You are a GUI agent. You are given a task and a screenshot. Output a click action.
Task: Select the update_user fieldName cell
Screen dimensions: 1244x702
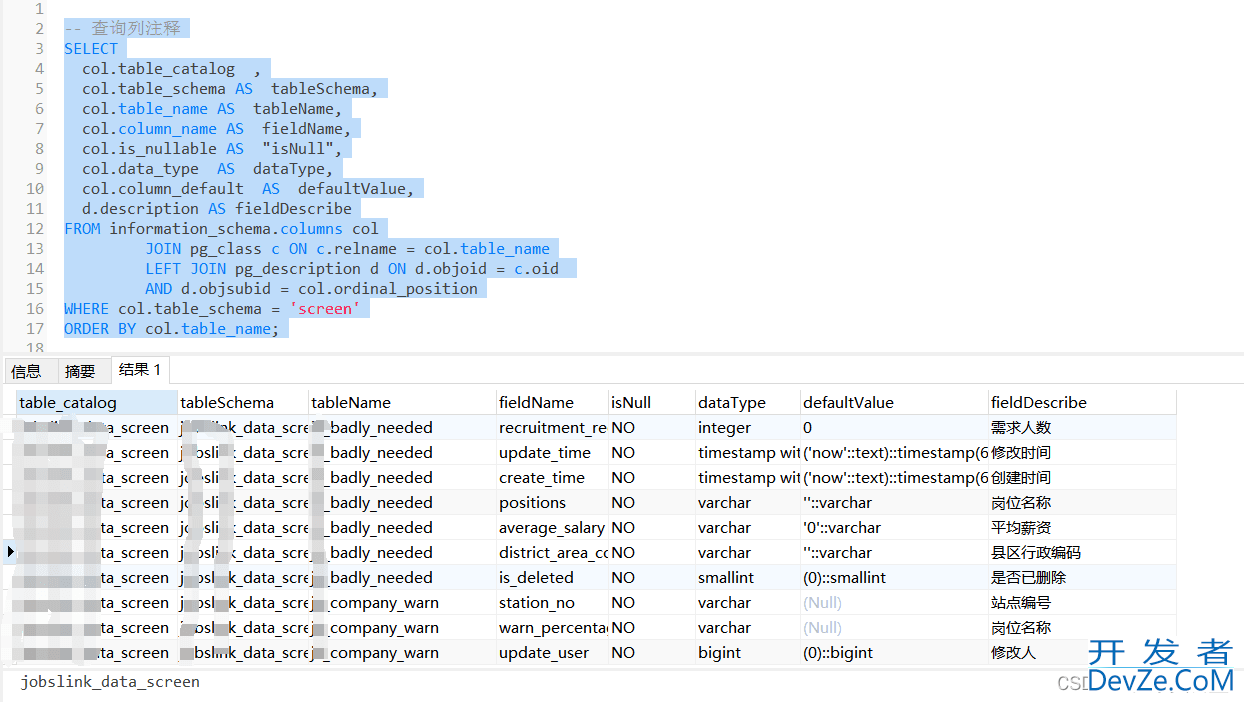click(552, 652)
